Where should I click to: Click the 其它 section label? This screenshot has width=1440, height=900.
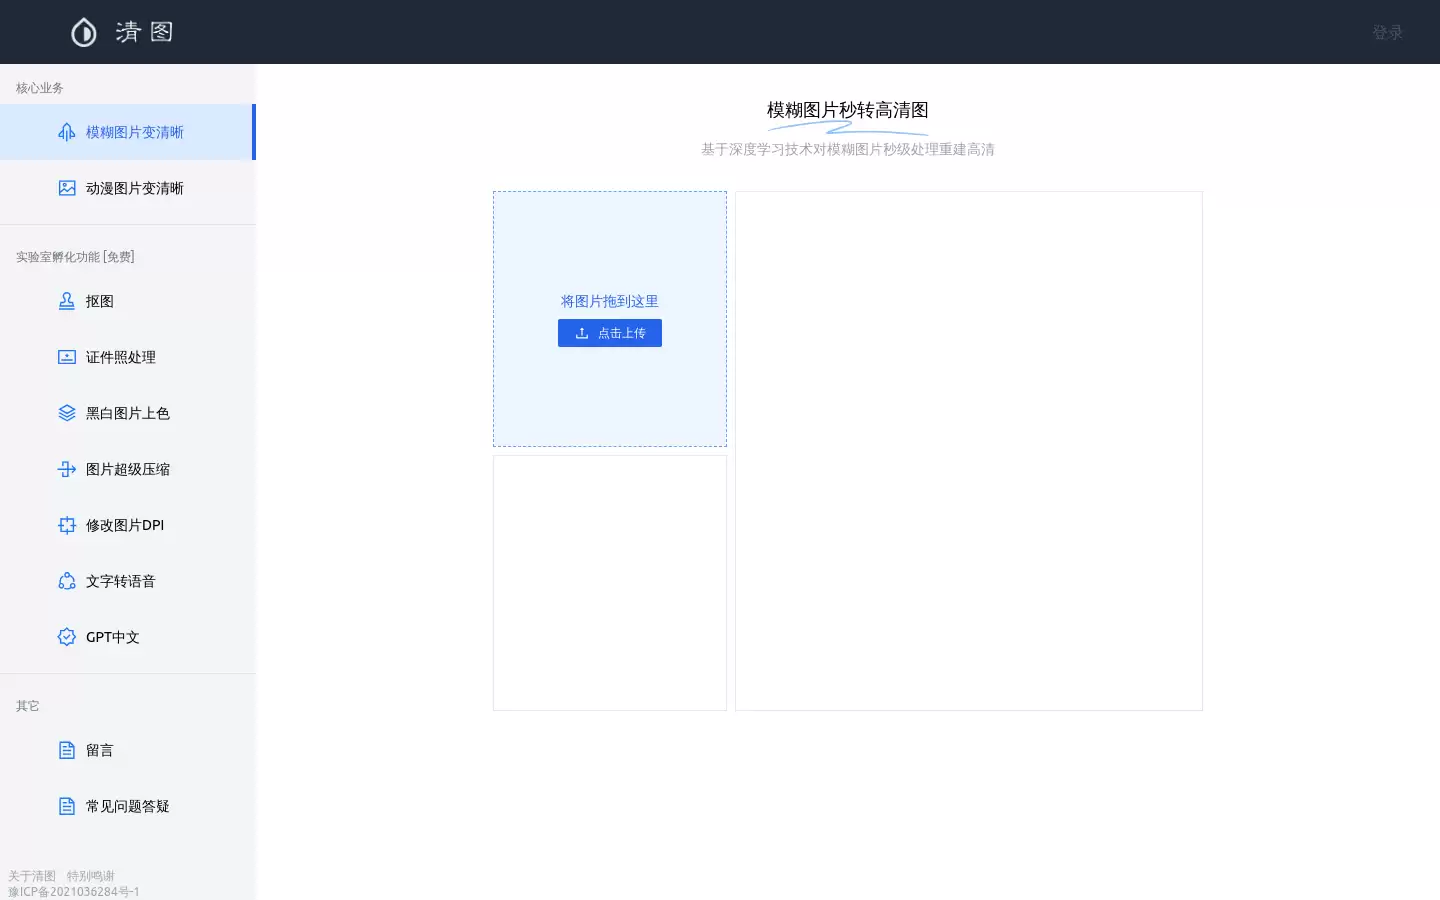[28, 706]
